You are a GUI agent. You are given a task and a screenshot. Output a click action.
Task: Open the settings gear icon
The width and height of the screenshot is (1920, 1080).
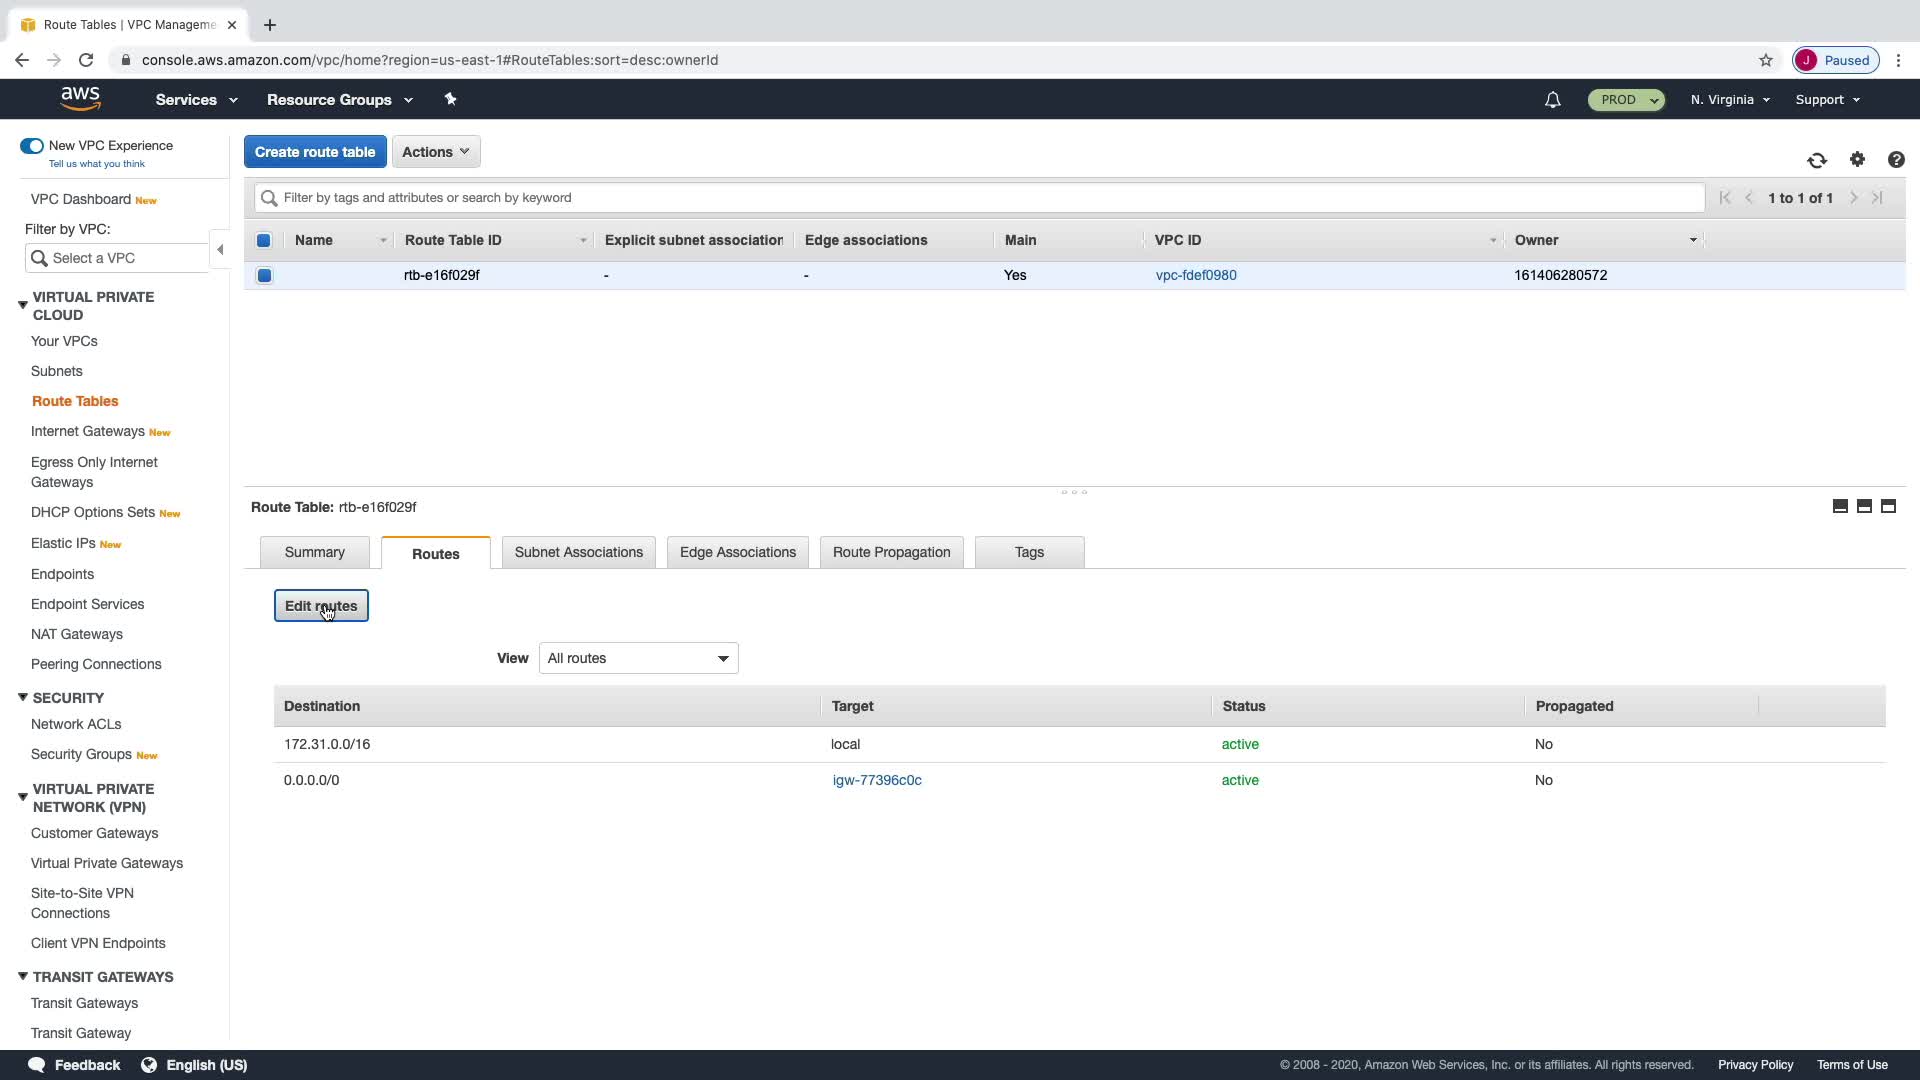1857,160
